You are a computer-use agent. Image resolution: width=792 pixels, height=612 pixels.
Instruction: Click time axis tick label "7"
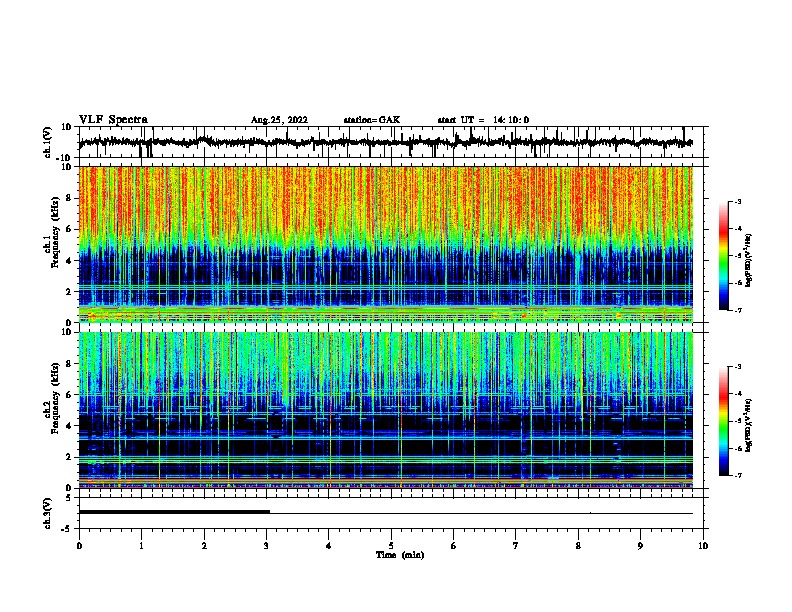coord(516,545)
